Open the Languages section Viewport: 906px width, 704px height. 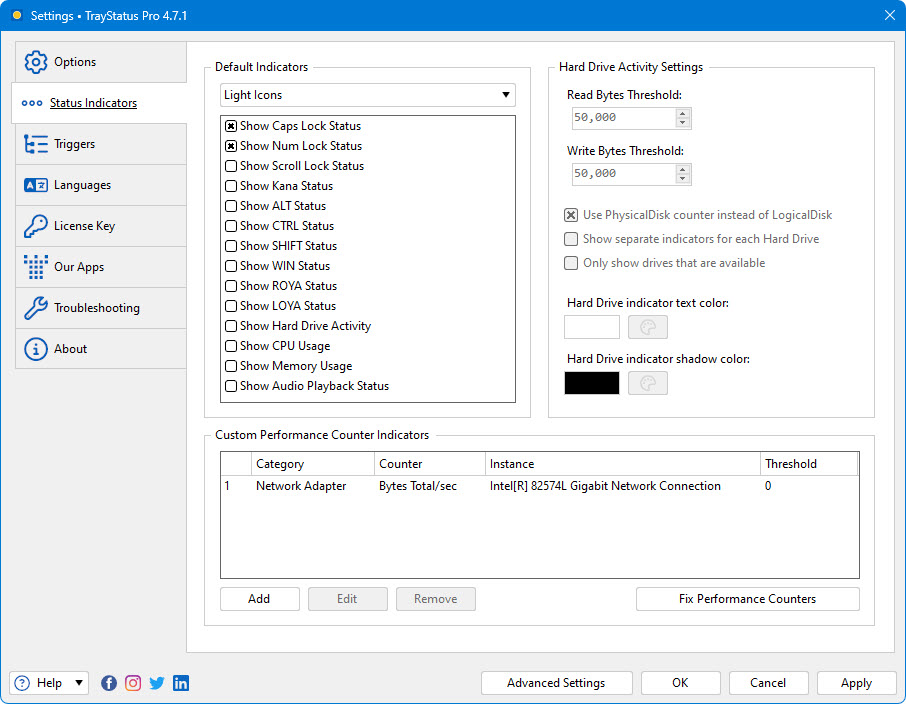pos(80,184)
